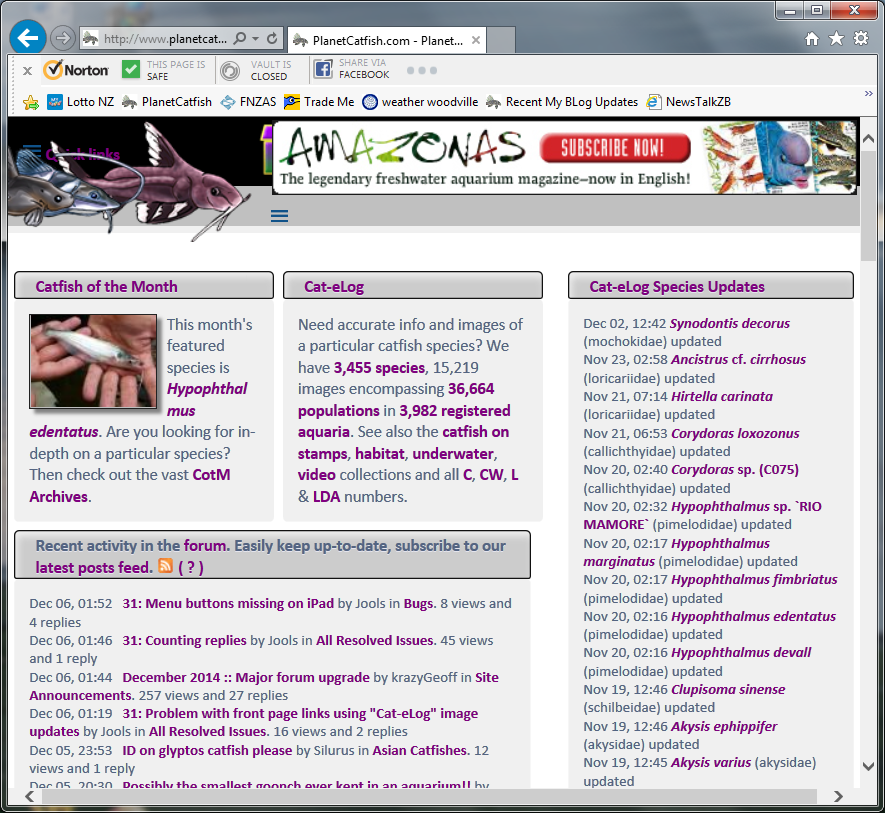Click the vertical scrollbar up arrow
This screenshot has width=885, height=813.
[868, 138]
